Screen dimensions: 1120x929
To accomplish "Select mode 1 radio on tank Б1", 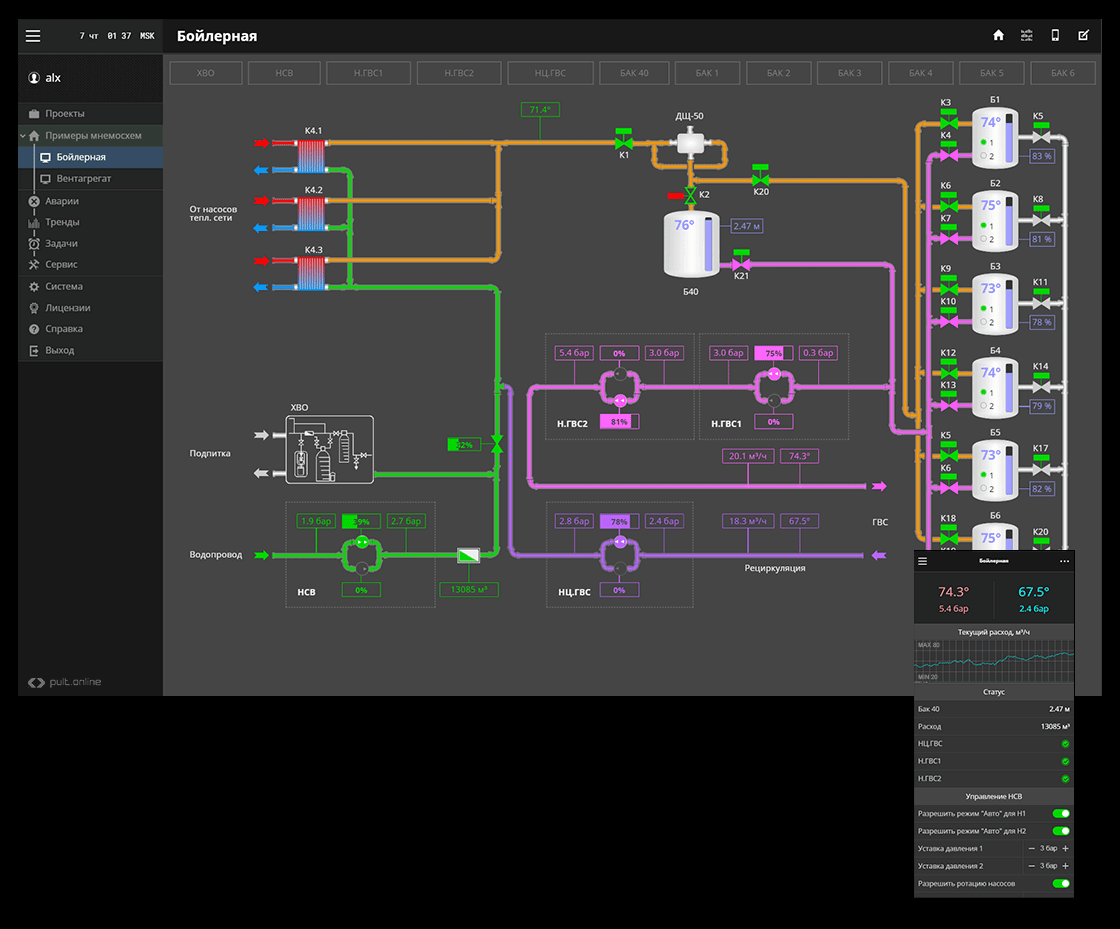I will 984,142.
